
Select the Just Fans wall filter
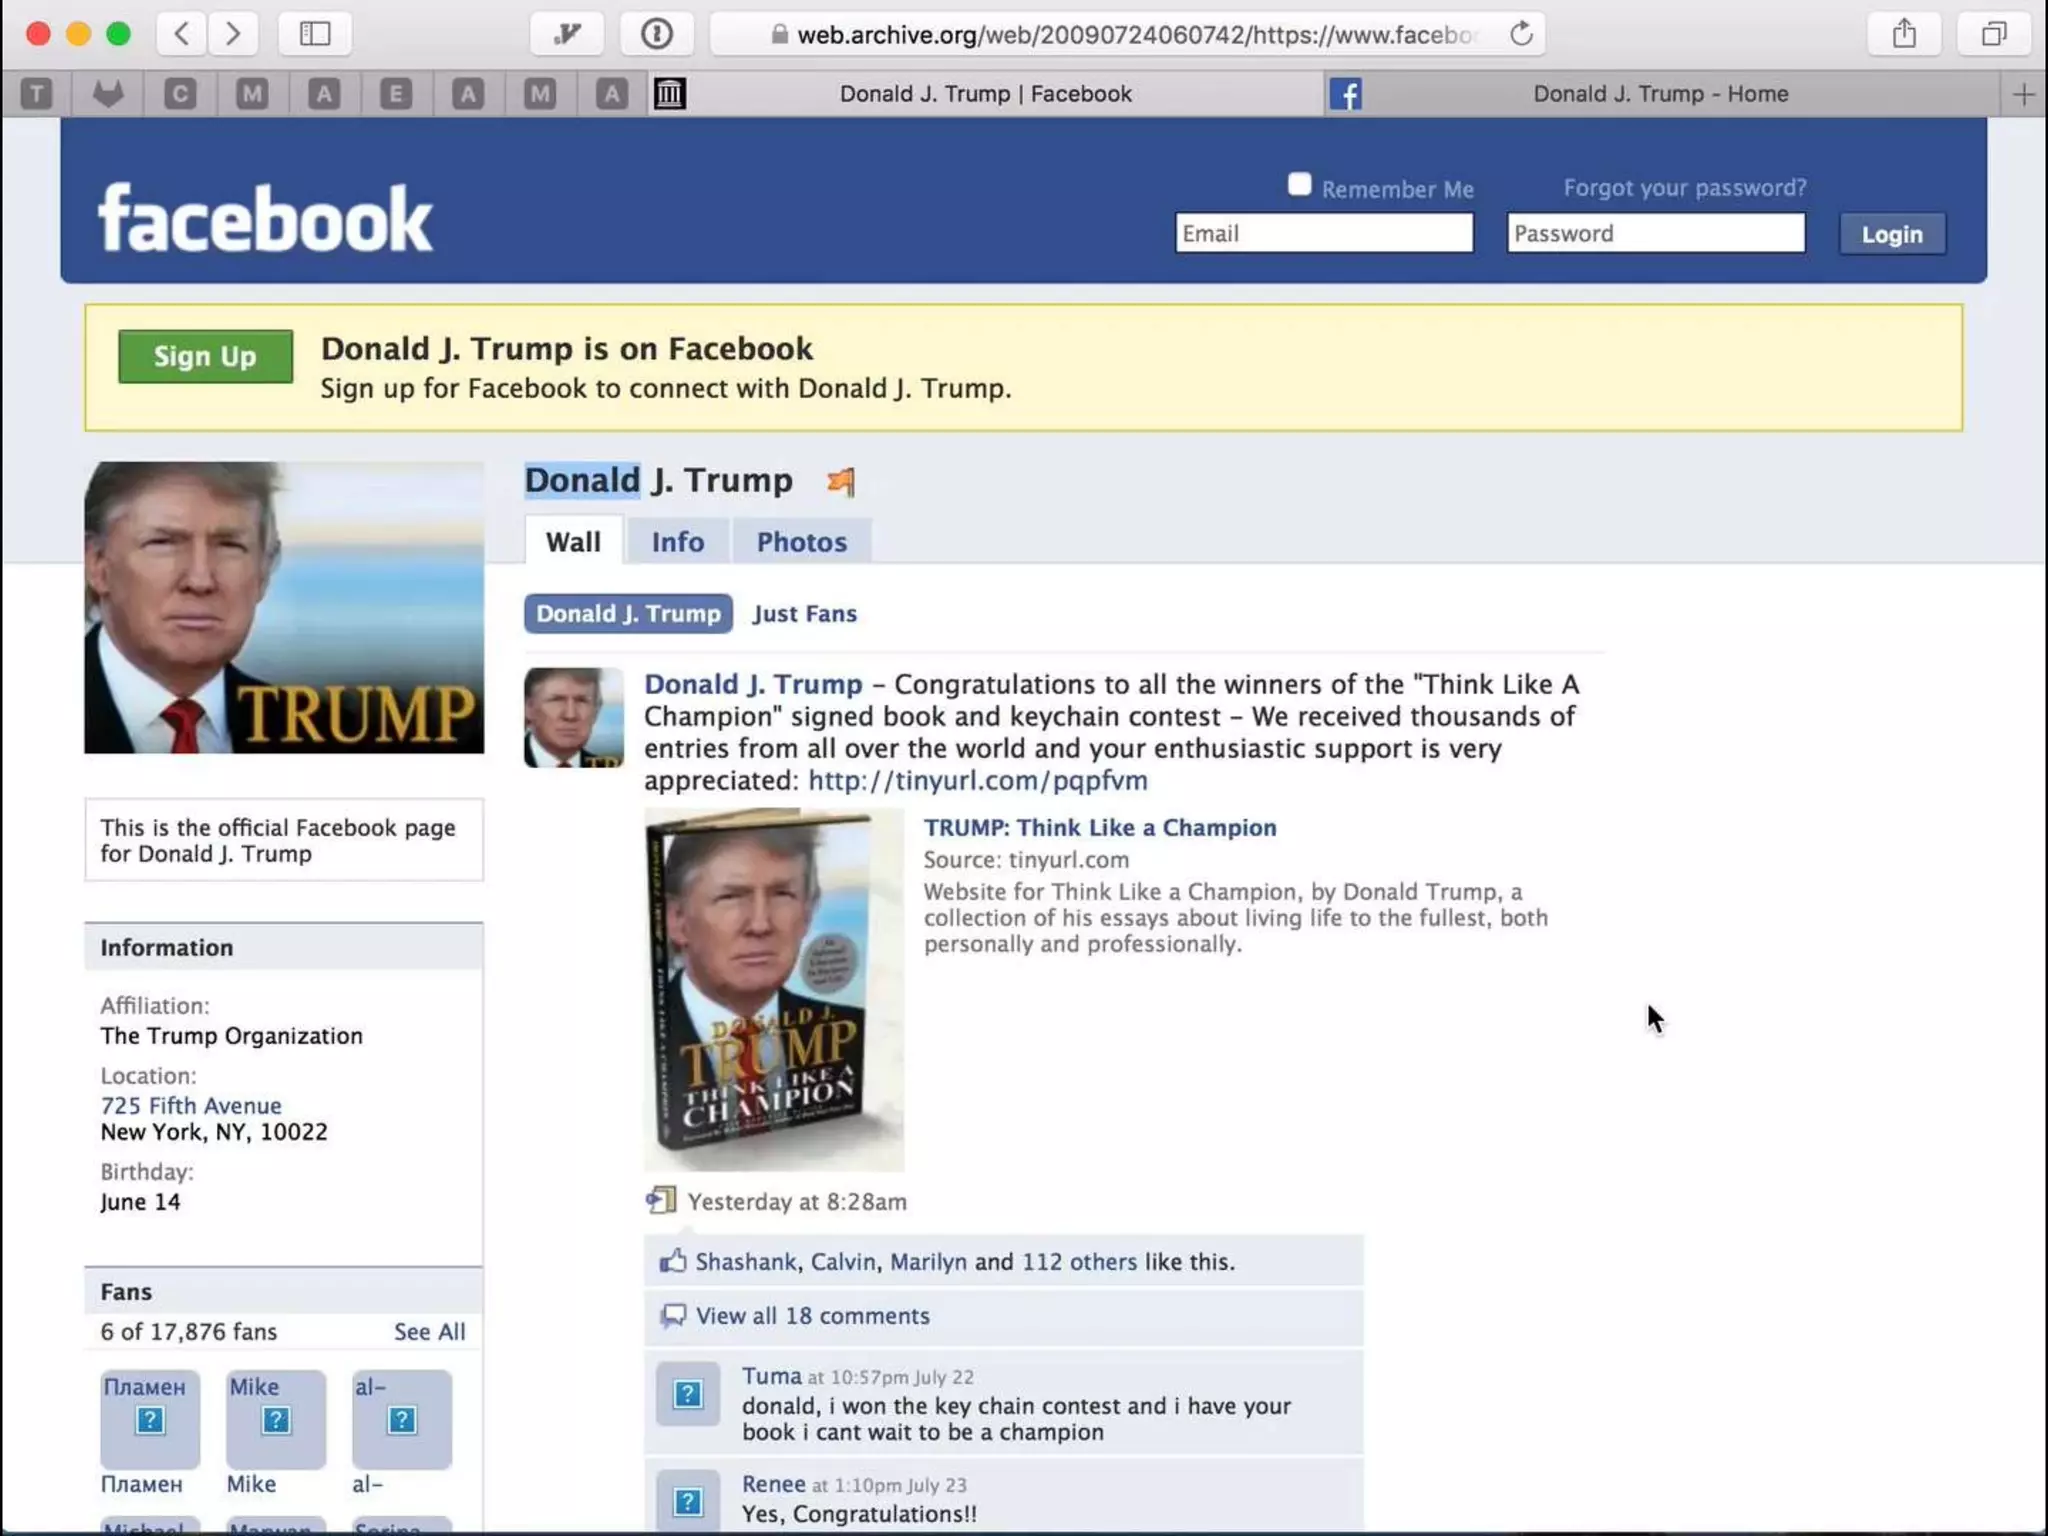pos(804,614)
